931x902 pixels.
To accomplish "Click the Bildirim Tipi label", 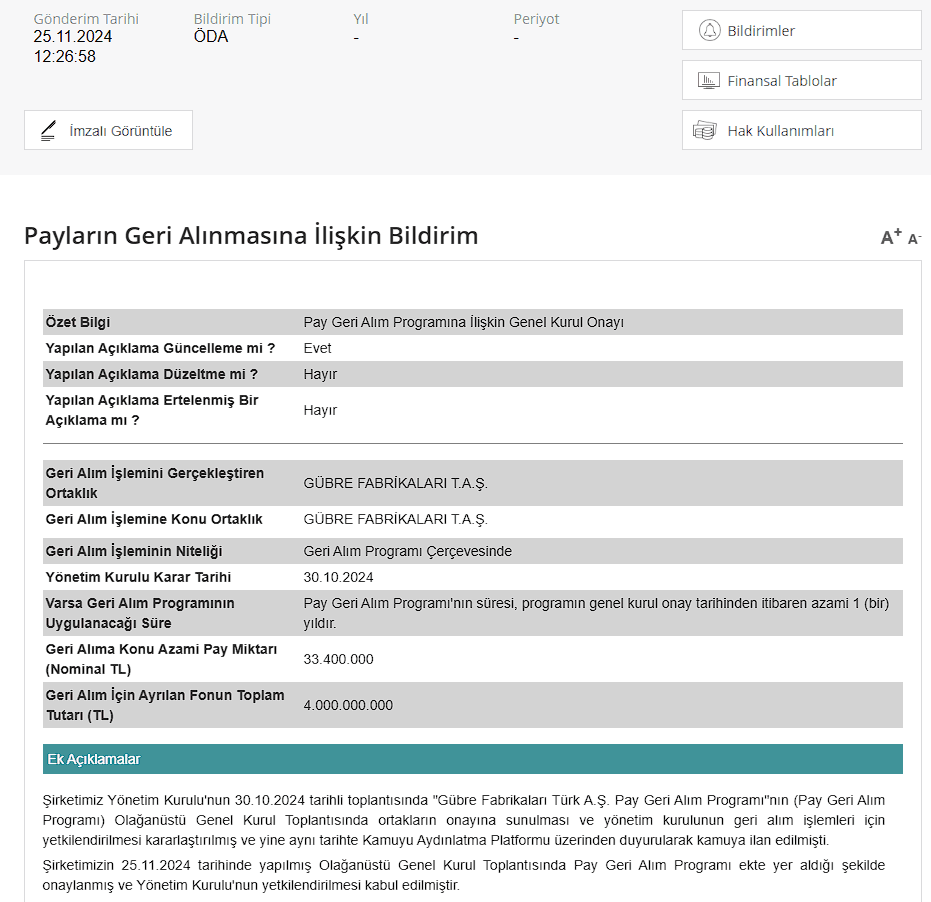I will click(232, 19).
